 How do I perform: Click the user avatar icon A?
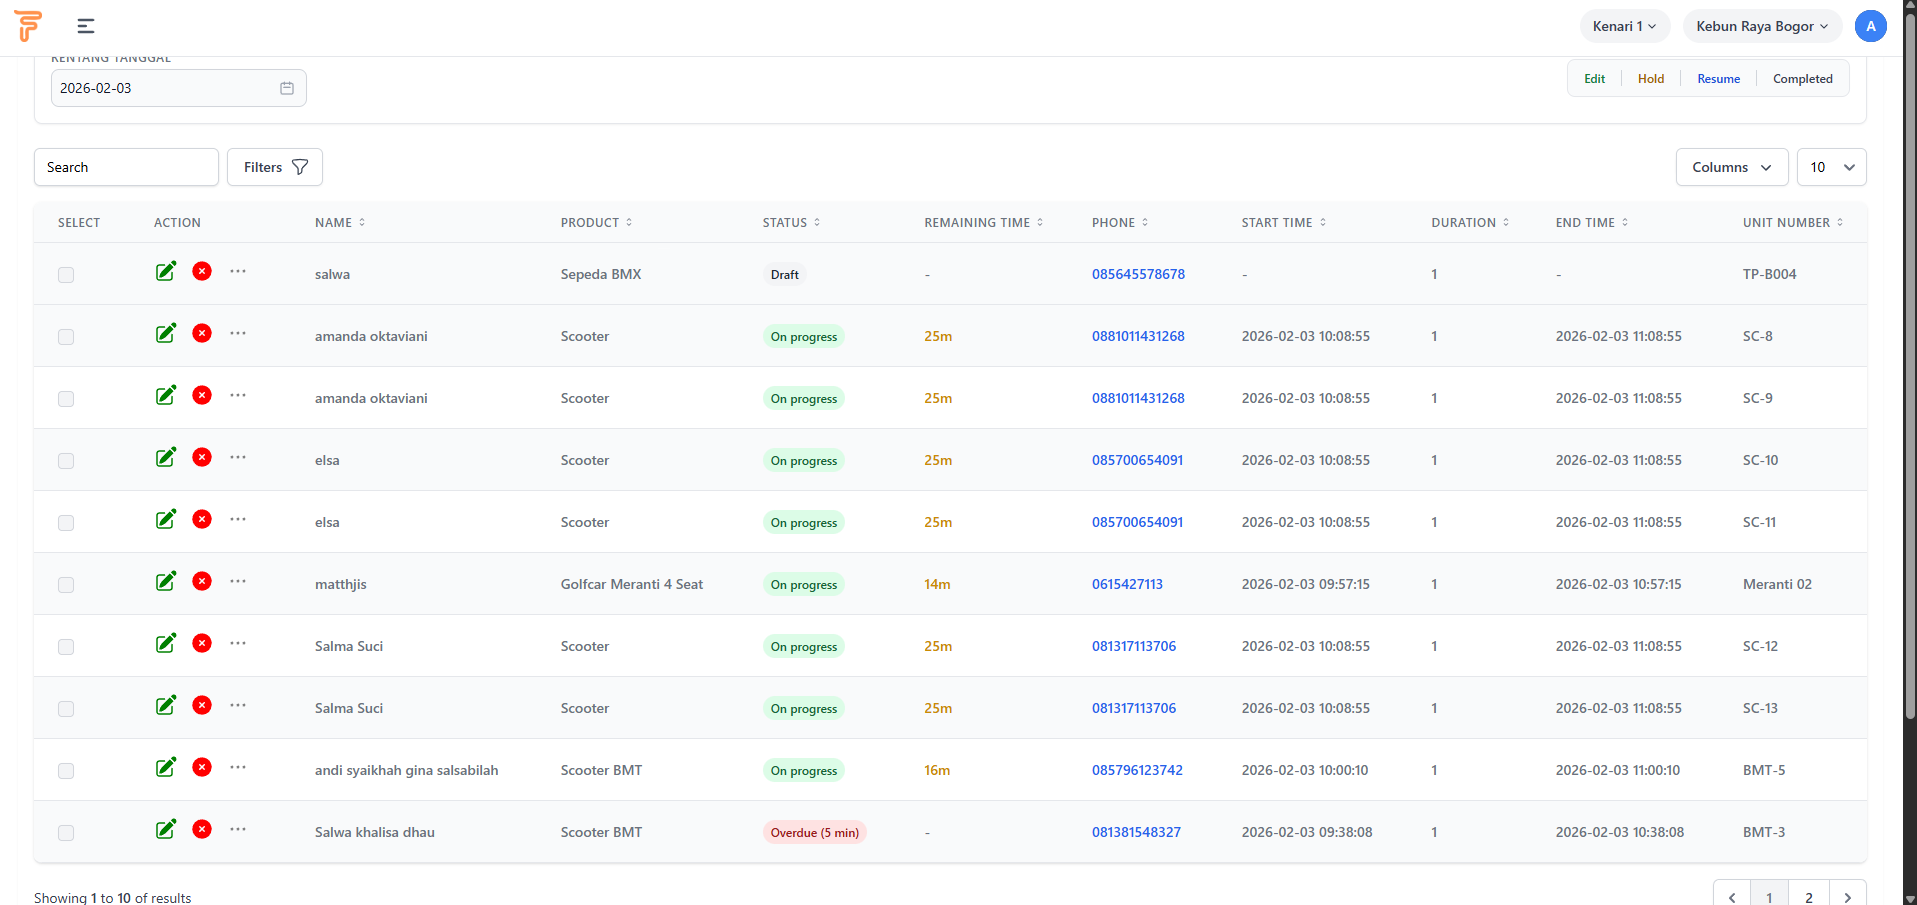pos(1870,26)
